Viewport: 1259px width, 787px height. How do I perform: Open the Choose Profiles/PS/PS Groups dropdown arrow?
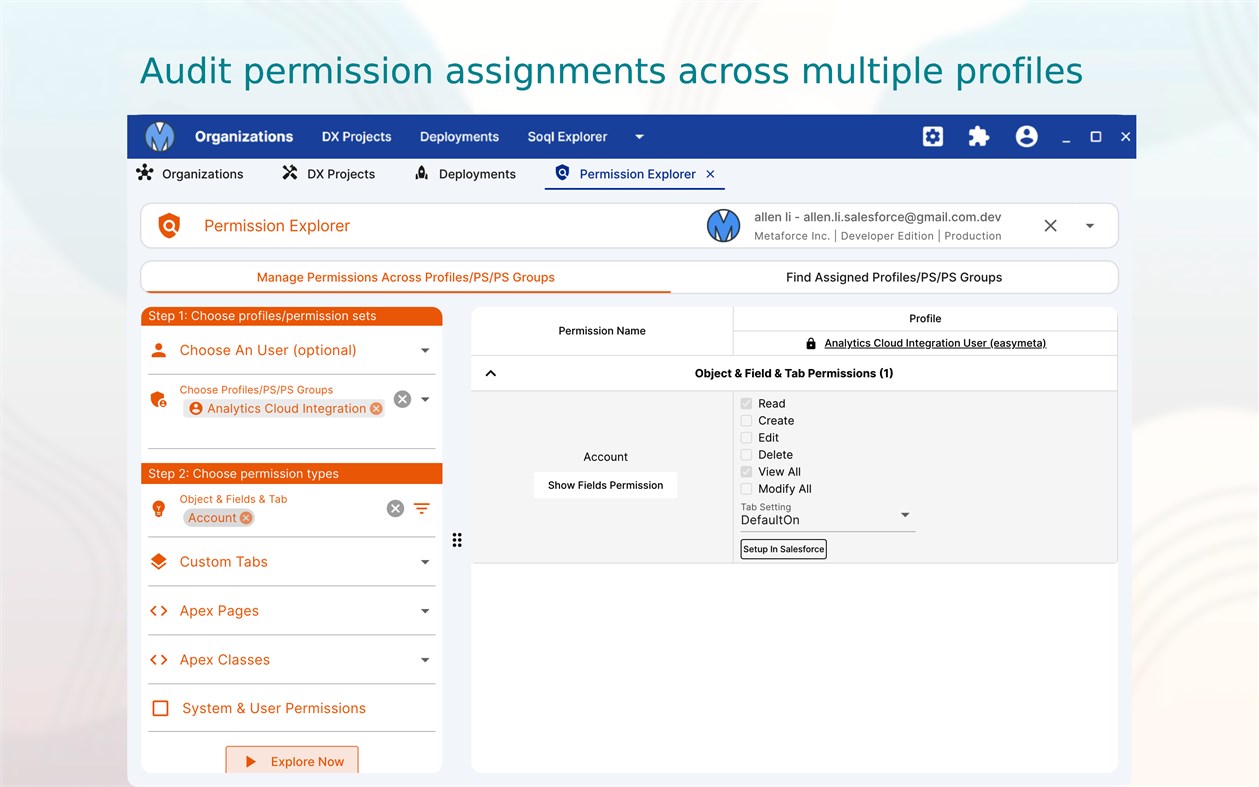tap(425, 399)
